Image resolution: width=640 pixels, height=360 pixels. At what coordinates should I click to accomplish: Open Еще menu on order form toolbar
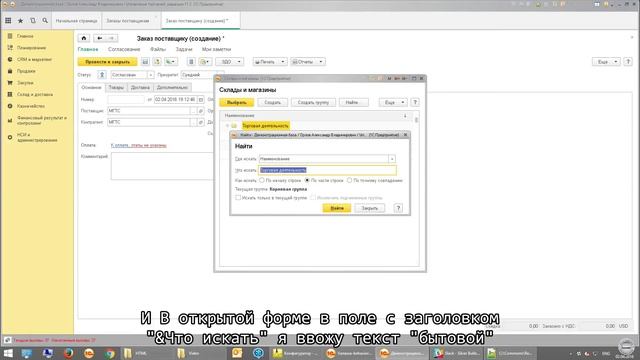[606, 62]
